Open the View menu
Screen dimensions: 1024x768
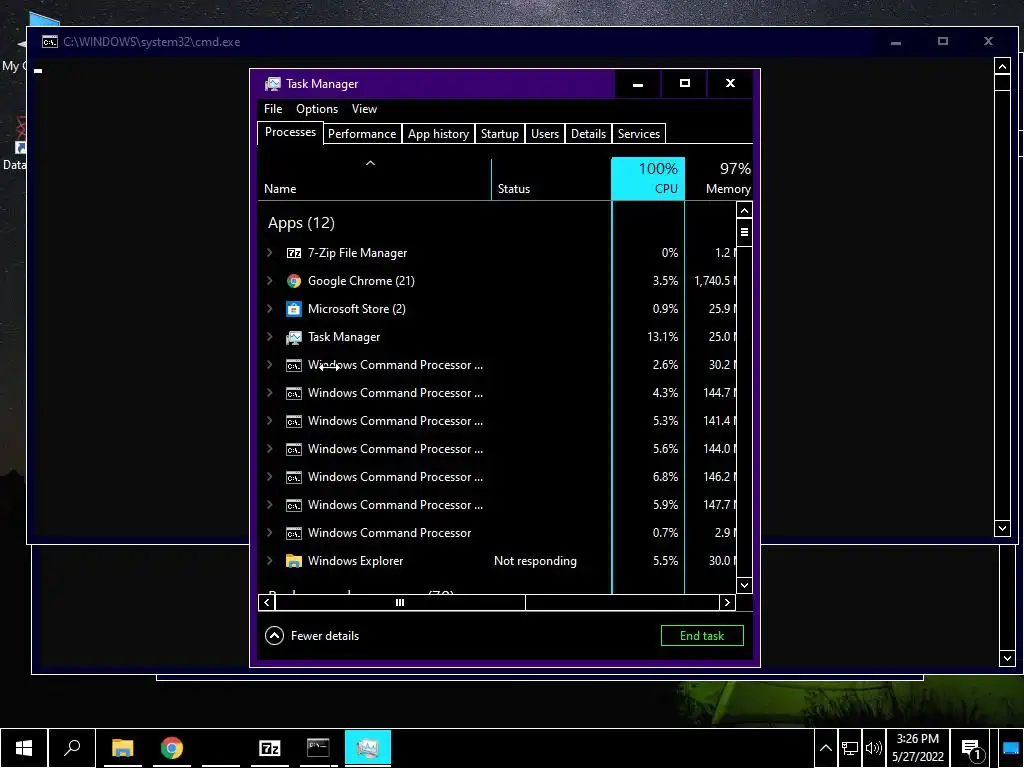coord(364,109)
